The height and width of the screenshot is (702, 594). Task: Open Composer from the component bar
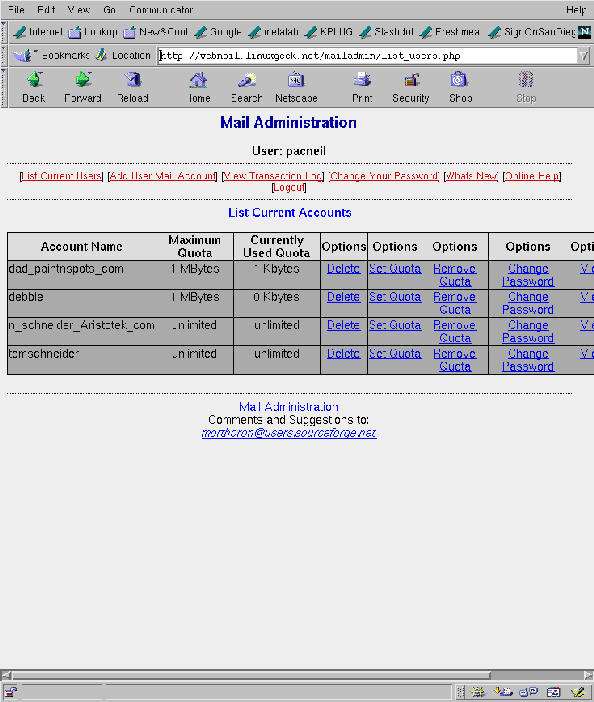578,692
